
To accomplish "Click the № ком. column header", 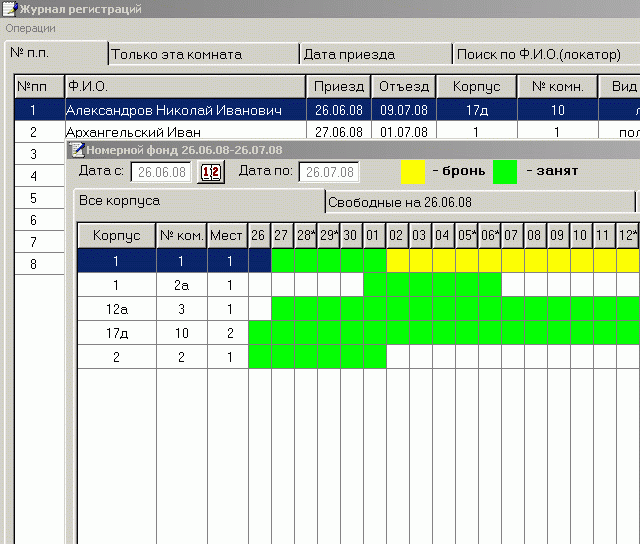I will 182,235.
